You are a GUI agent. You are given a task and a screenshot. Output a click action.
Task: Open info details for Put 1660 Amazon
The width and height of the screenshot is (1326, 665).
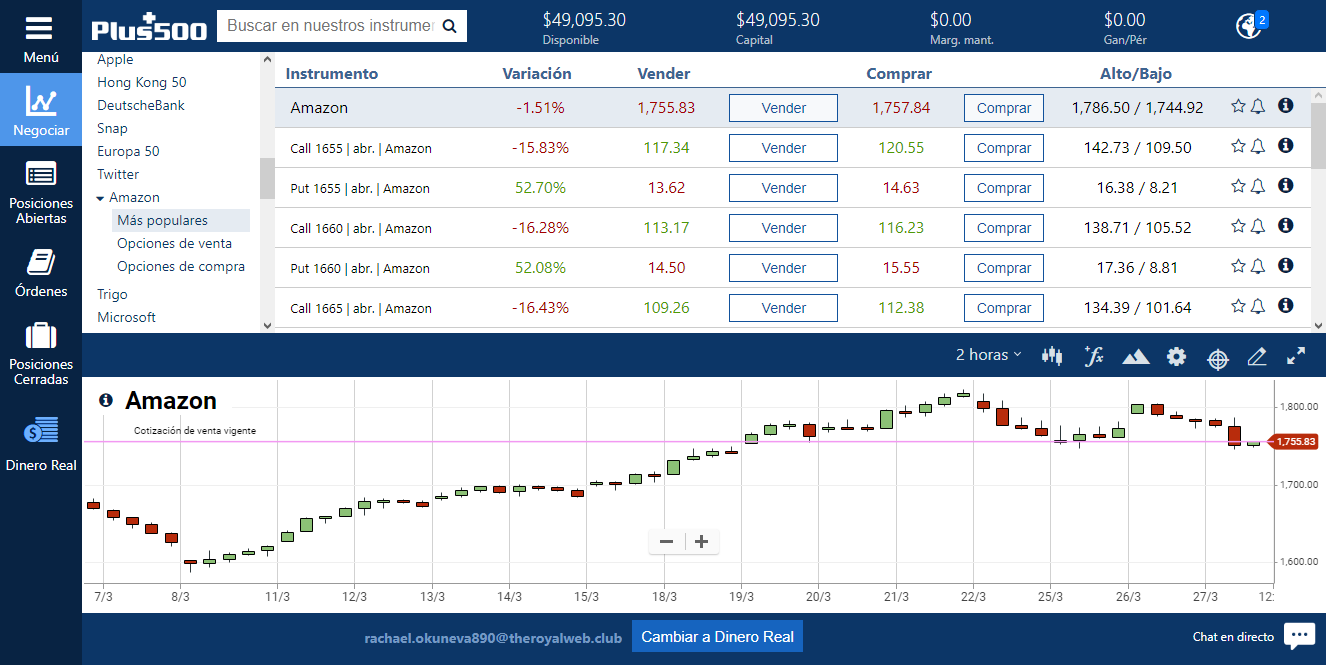pos(1286,265)
